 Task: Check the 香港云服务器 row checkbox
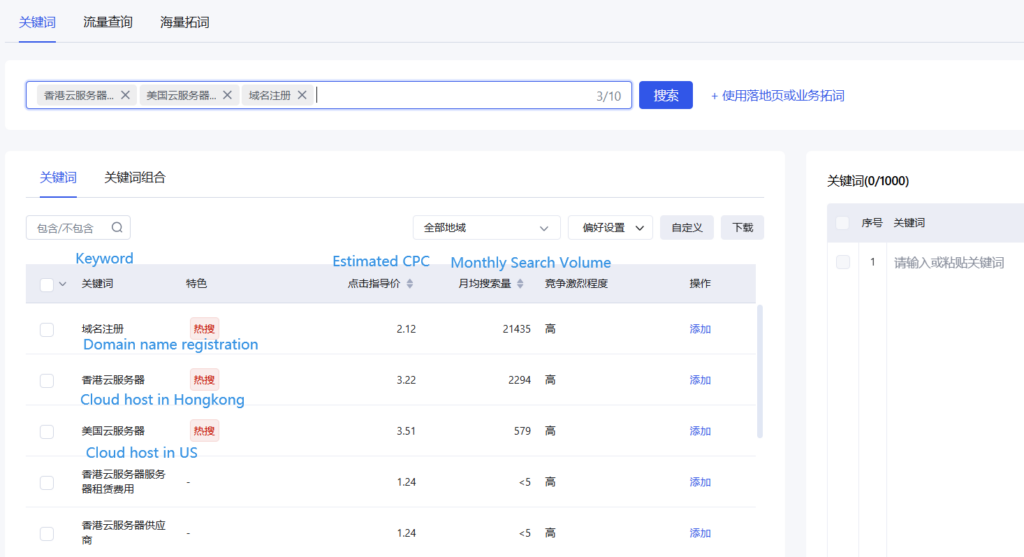pyautogui.click(x=46, y=381)
